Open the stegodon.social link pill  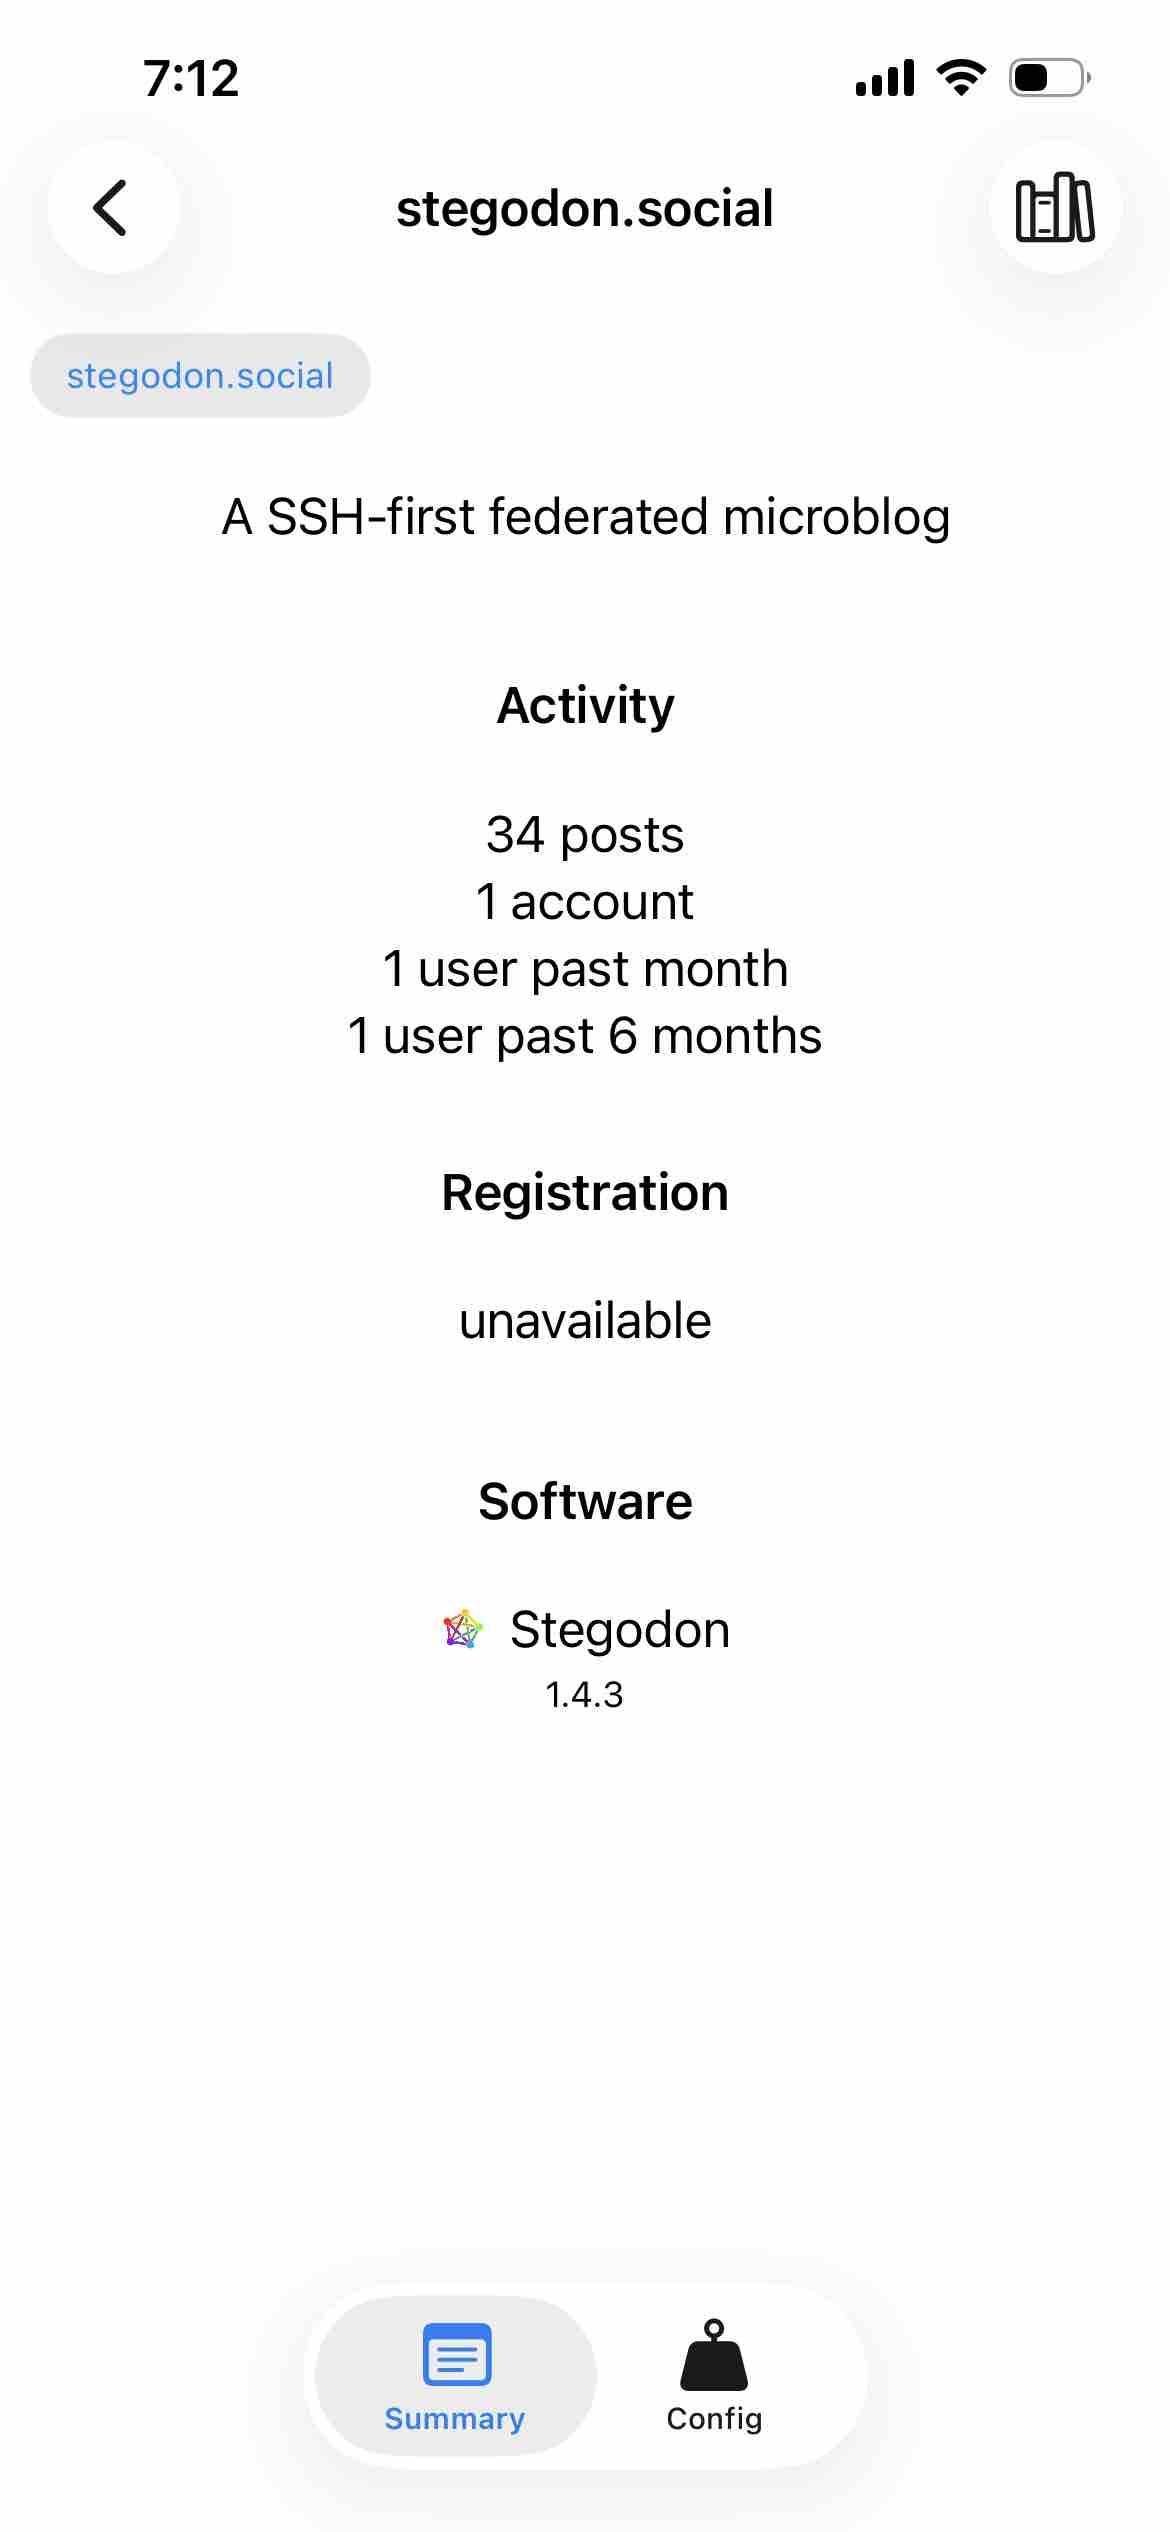[x=200, y=376]
